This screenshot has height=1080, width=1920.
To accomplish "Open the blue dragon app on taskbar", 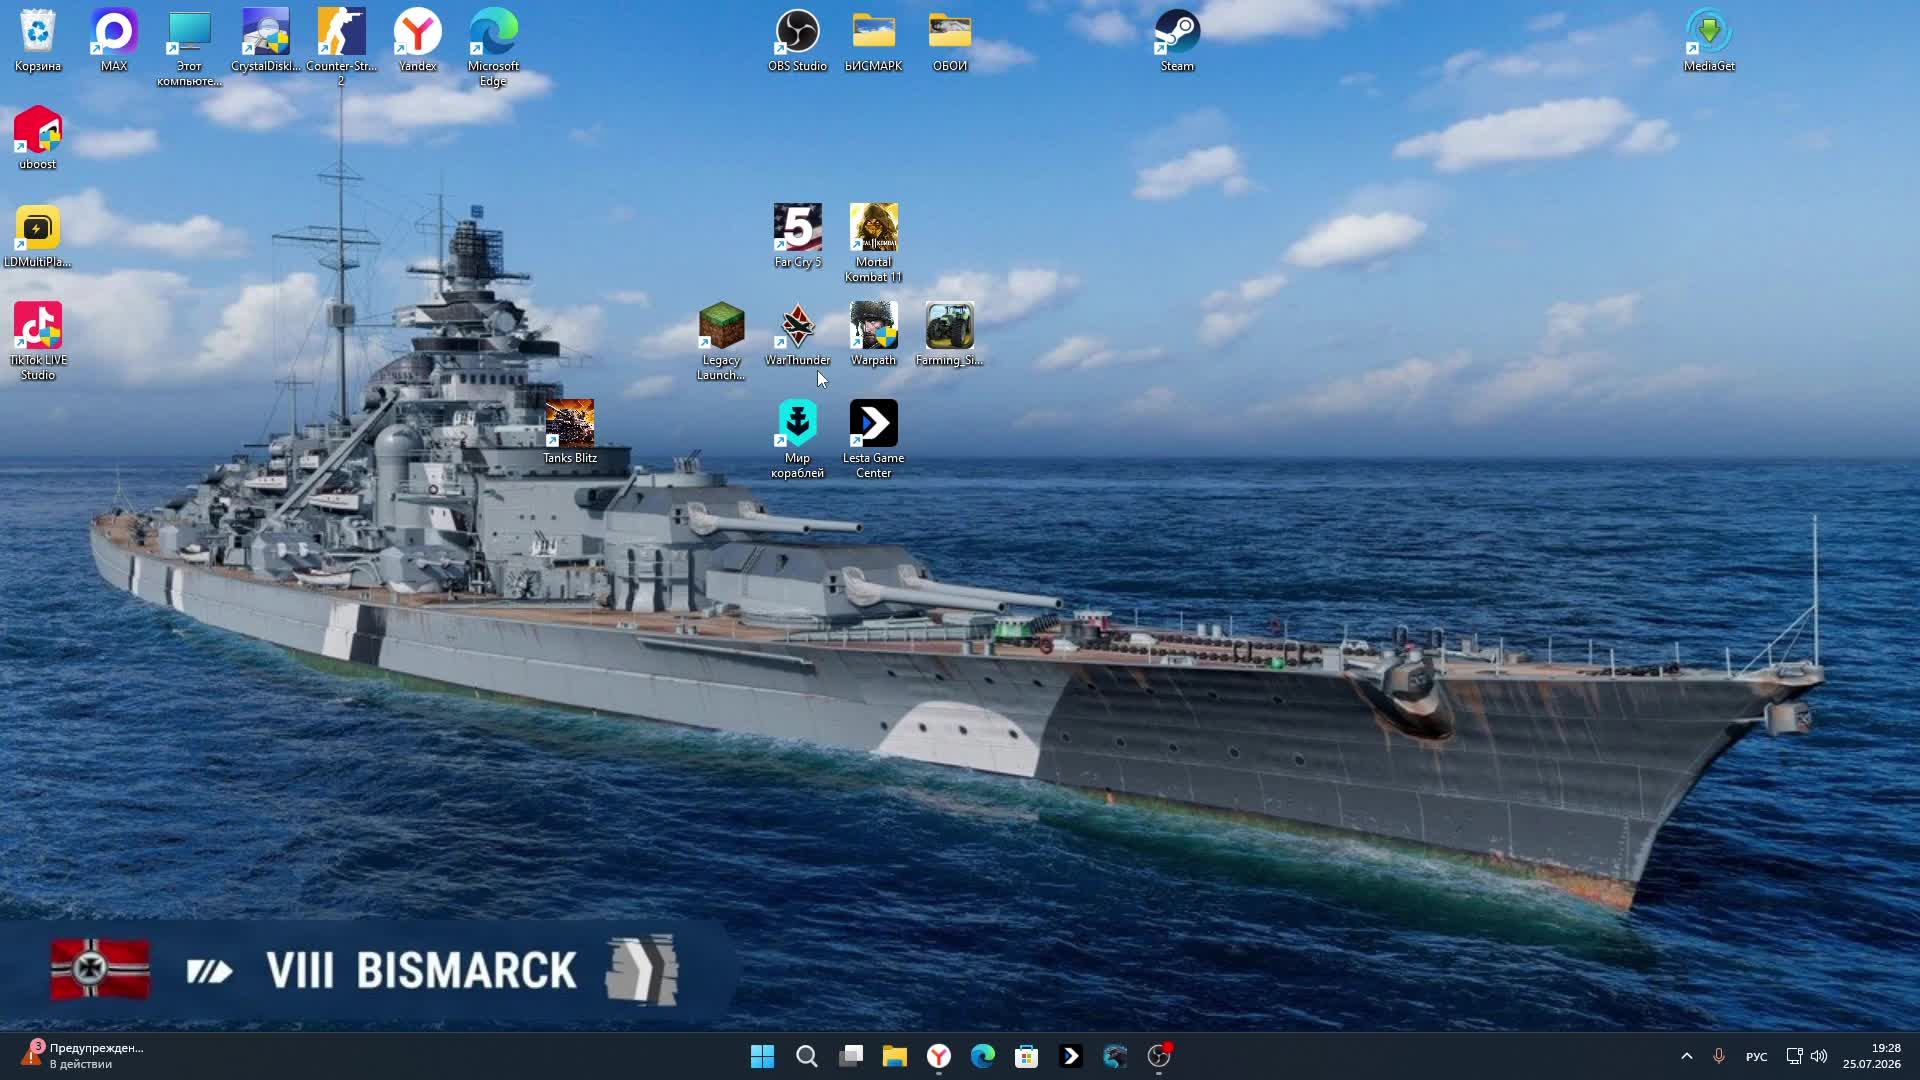I will coord(1115,1056).
